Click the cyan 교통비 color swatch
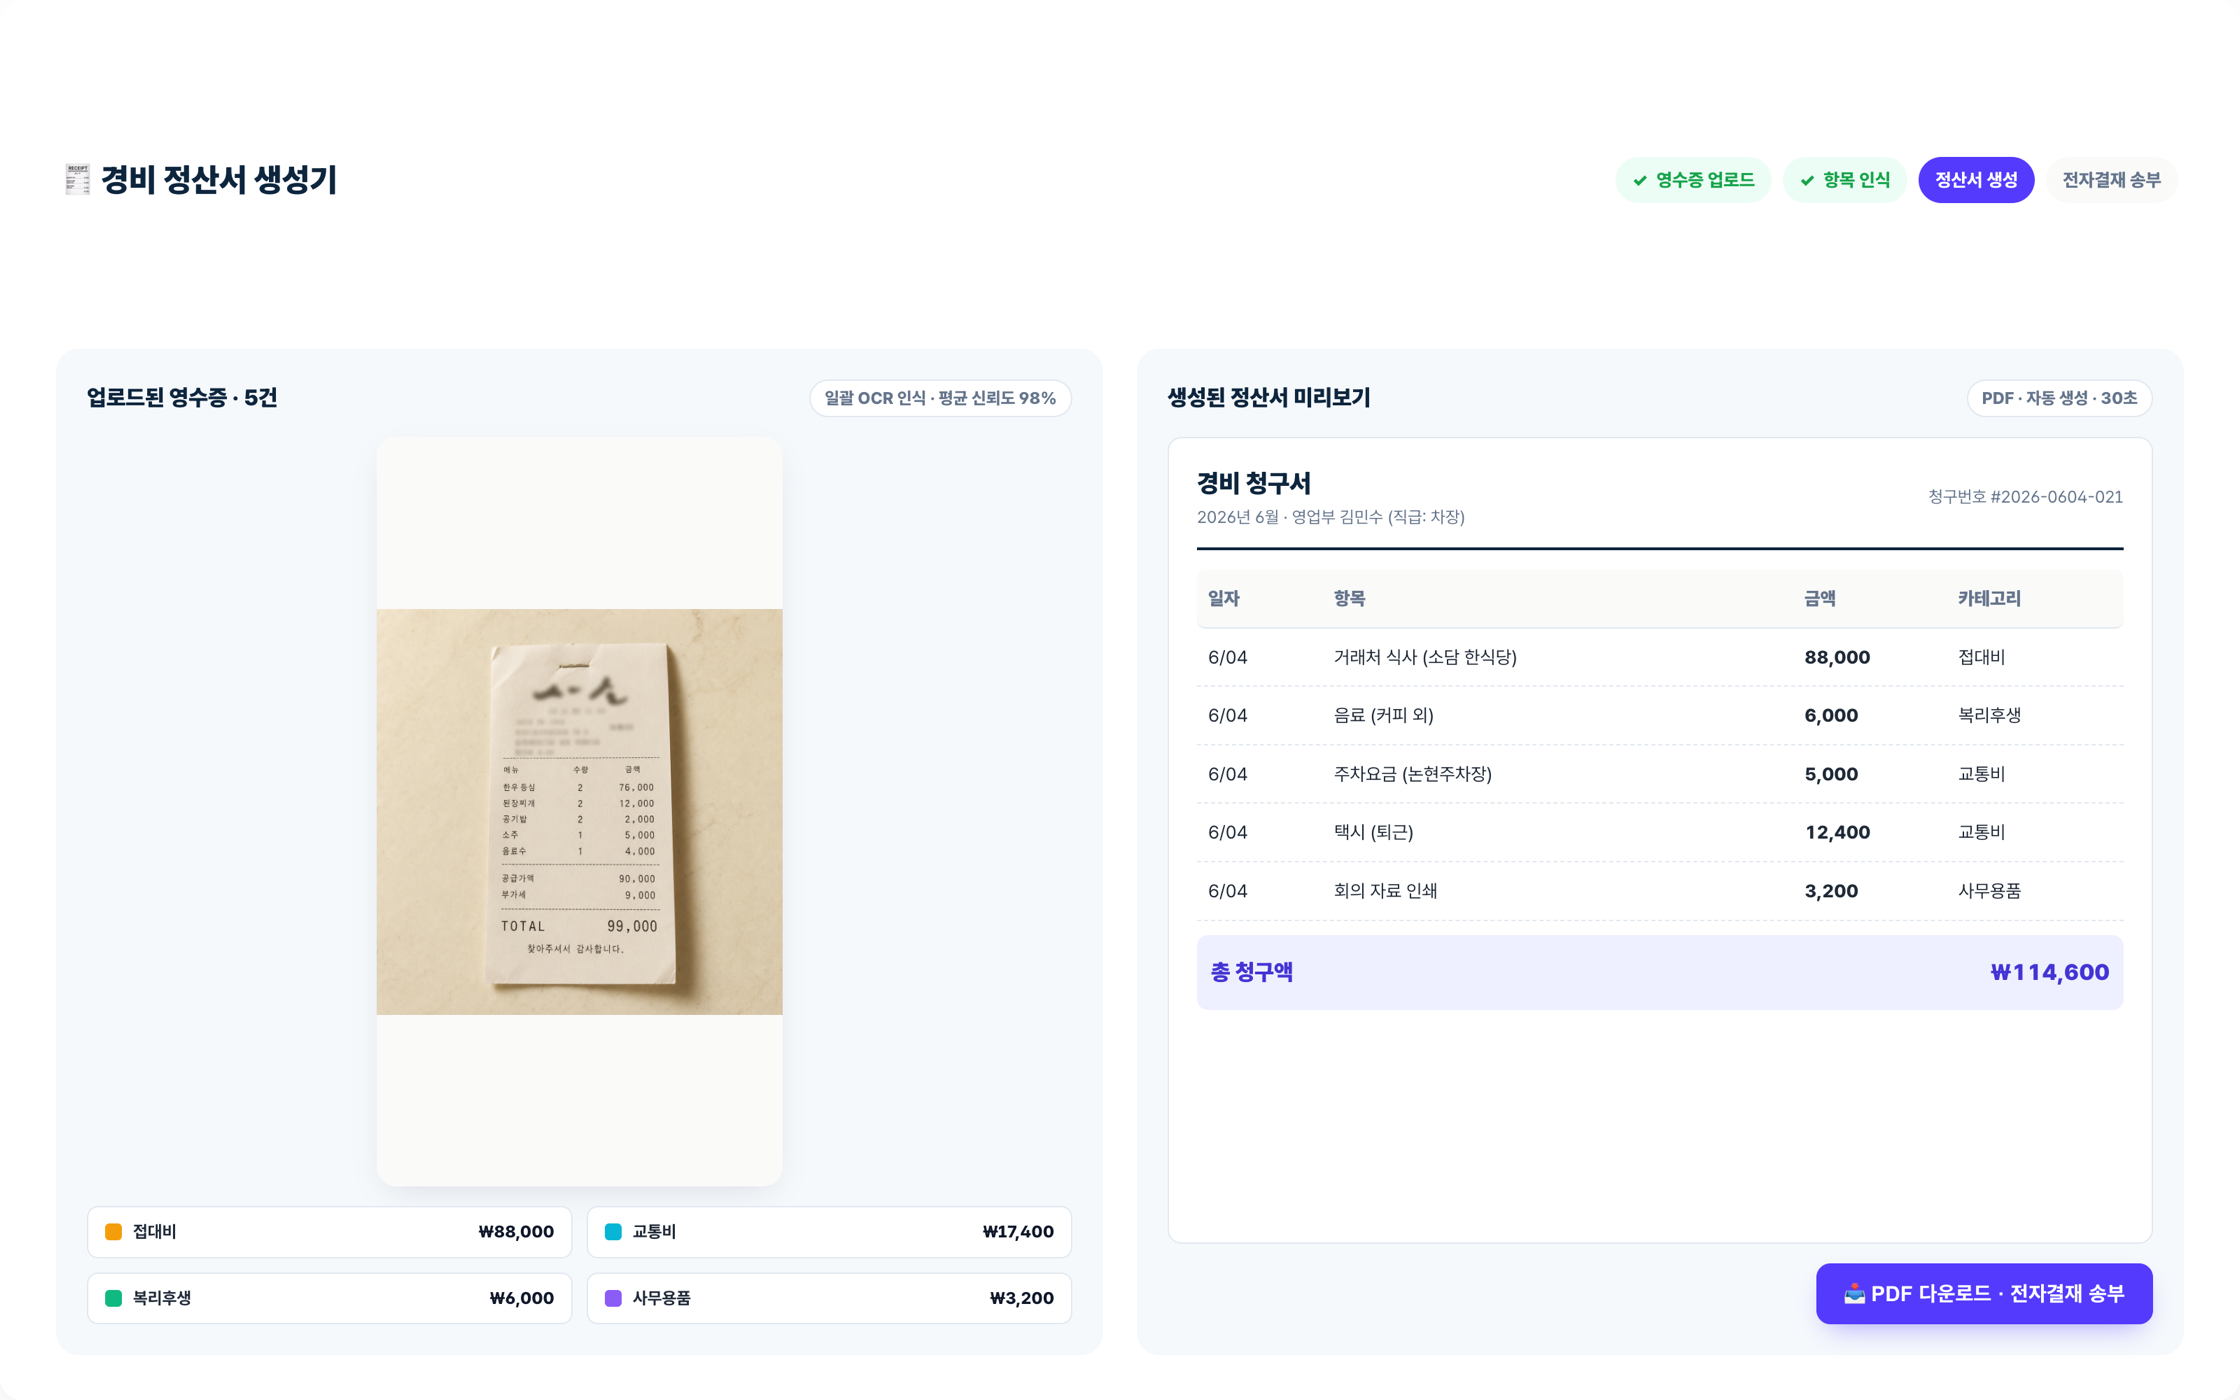2240x1400 pixels. pos(613,1232)
